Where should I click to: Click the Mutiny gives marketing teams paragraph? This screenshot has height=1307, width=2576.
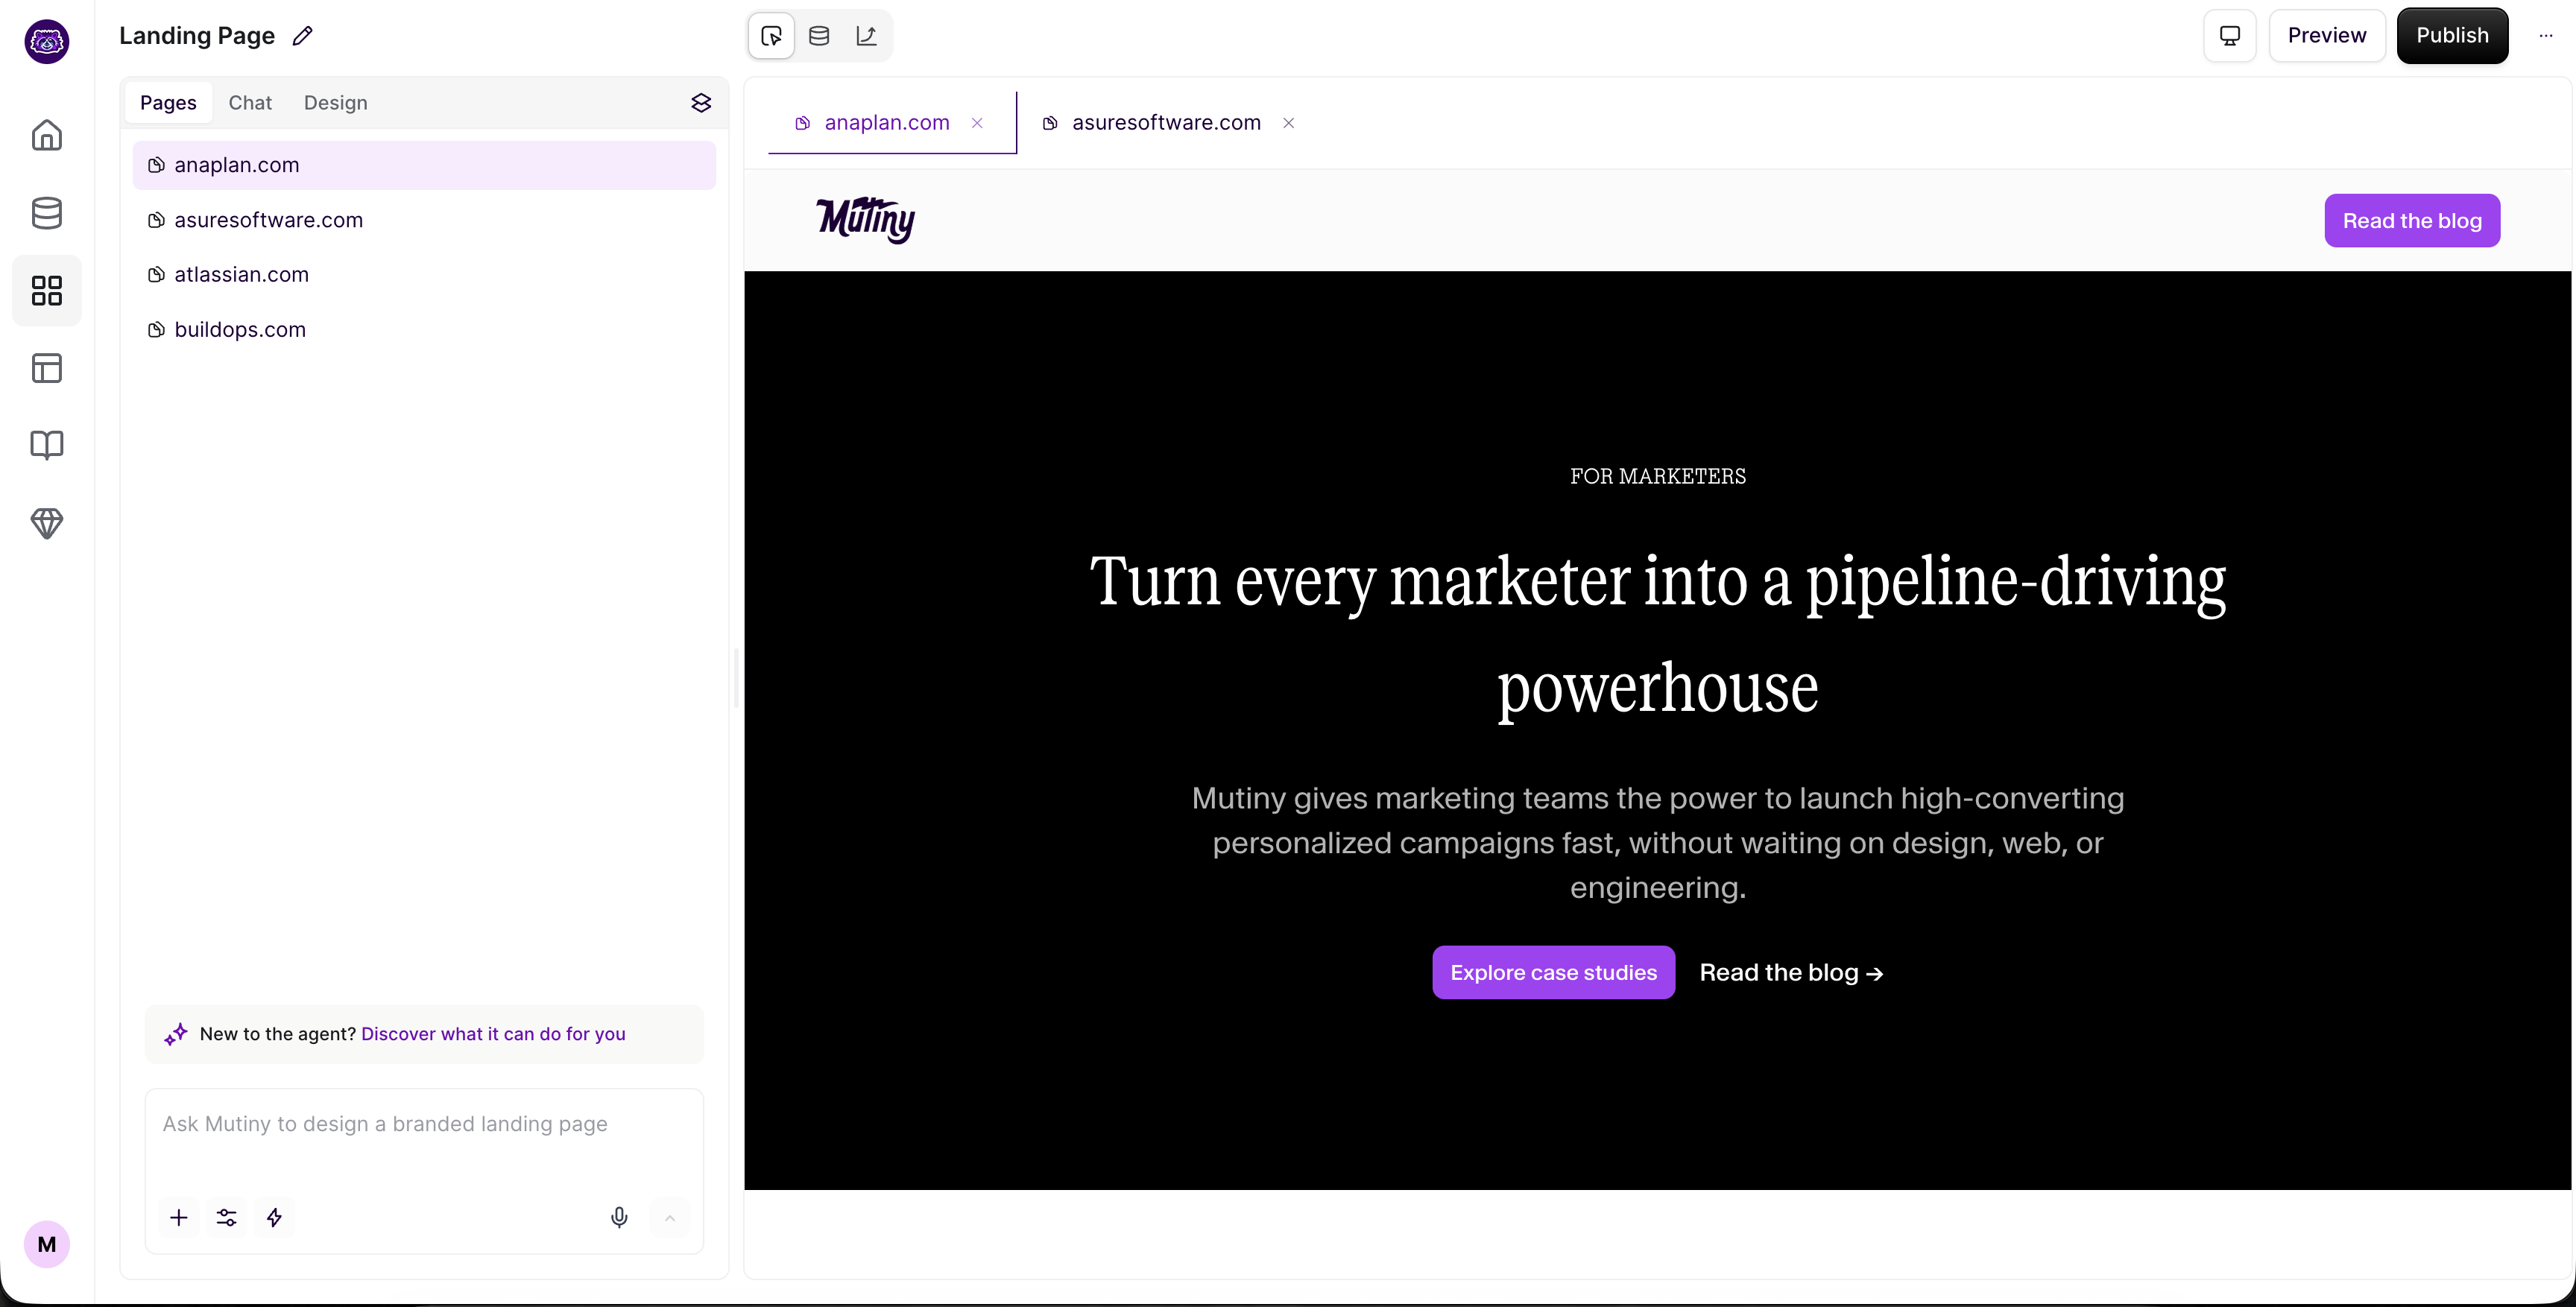(x=1658, y=842)
